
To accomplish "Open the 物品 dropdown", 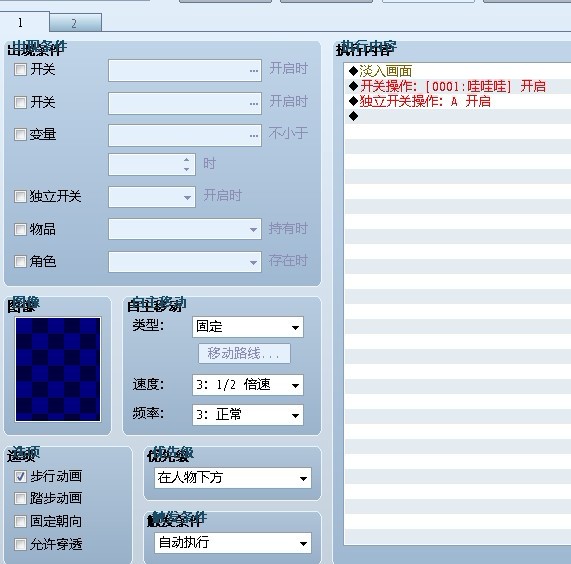I will 185,229.
